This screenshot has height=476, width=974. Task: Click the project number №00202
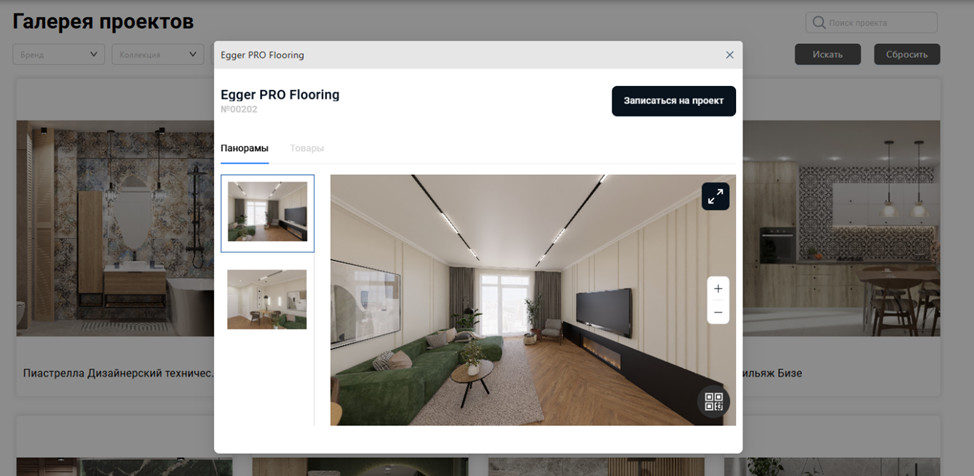pyautogui.click(x=239, y=109)
